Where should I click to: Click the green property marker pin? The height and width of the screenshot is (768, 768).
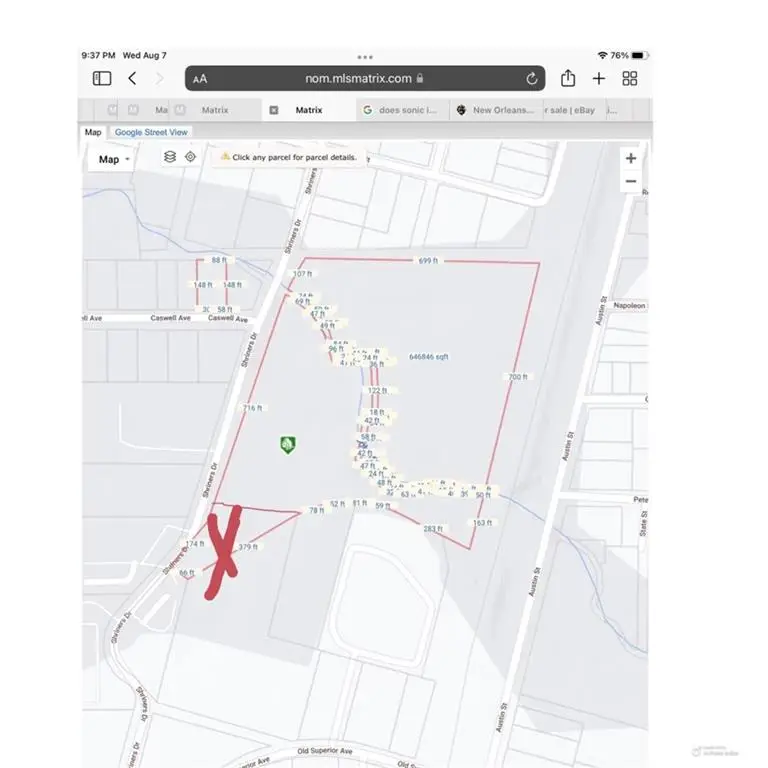coord(288,443)
